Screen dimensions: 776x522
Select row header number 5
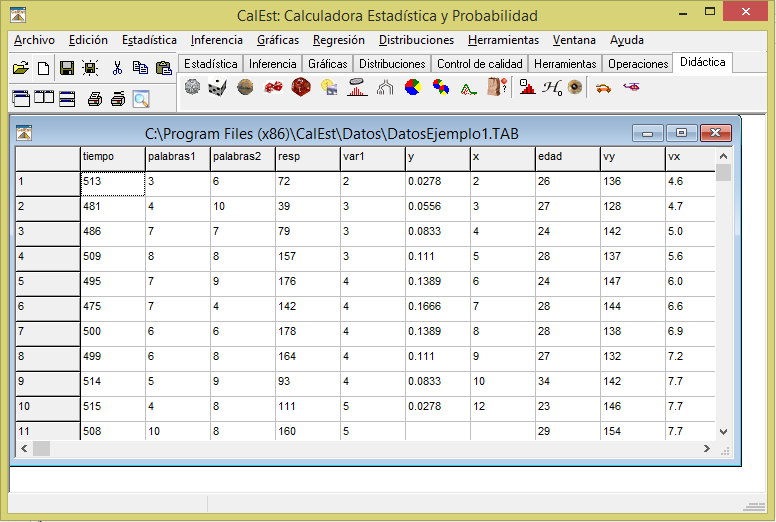click(x=48, y=284)
